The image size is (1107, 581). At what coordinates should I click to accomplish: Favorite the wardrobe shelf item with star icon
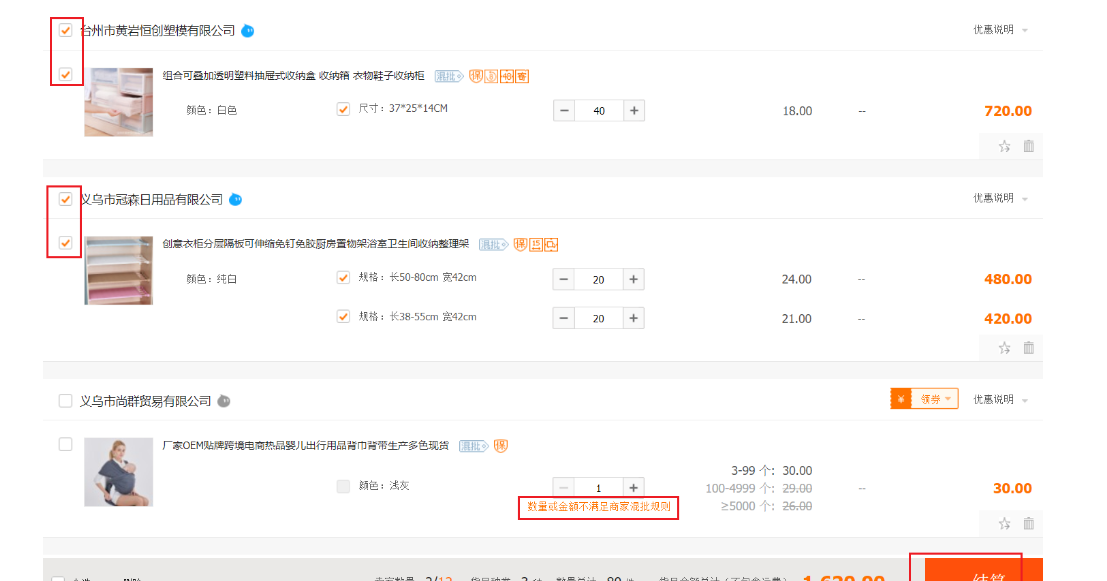point(1004,348)
